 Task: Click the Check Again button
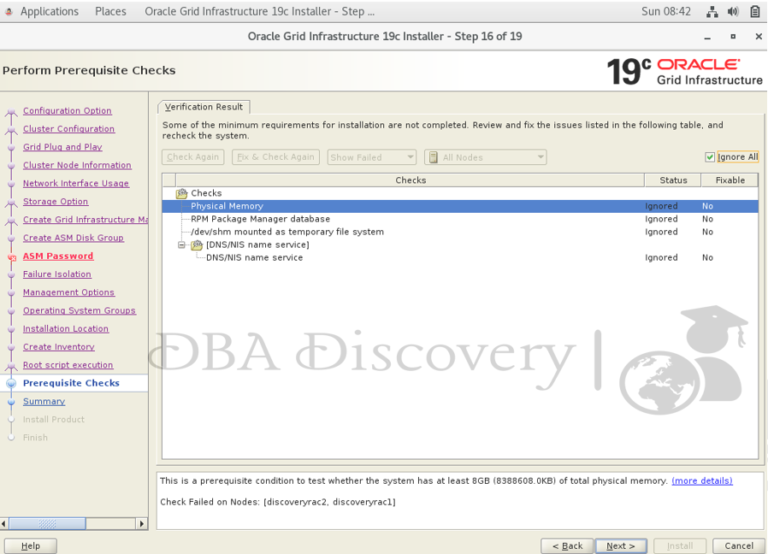coord(193,157)
